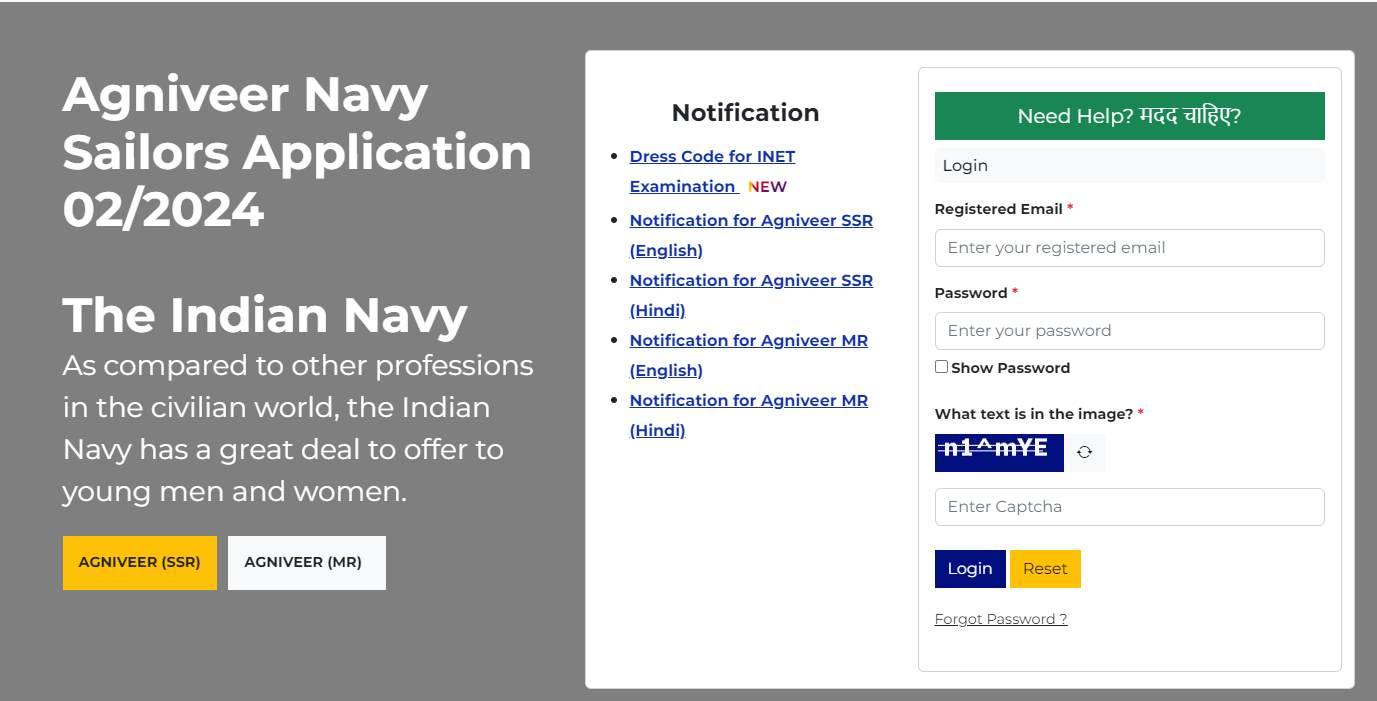The height and width of the screenshot is (701, 1377).
Task: Open Notification for Agniveer SSR (Hindi)
Action: point(751,295)
